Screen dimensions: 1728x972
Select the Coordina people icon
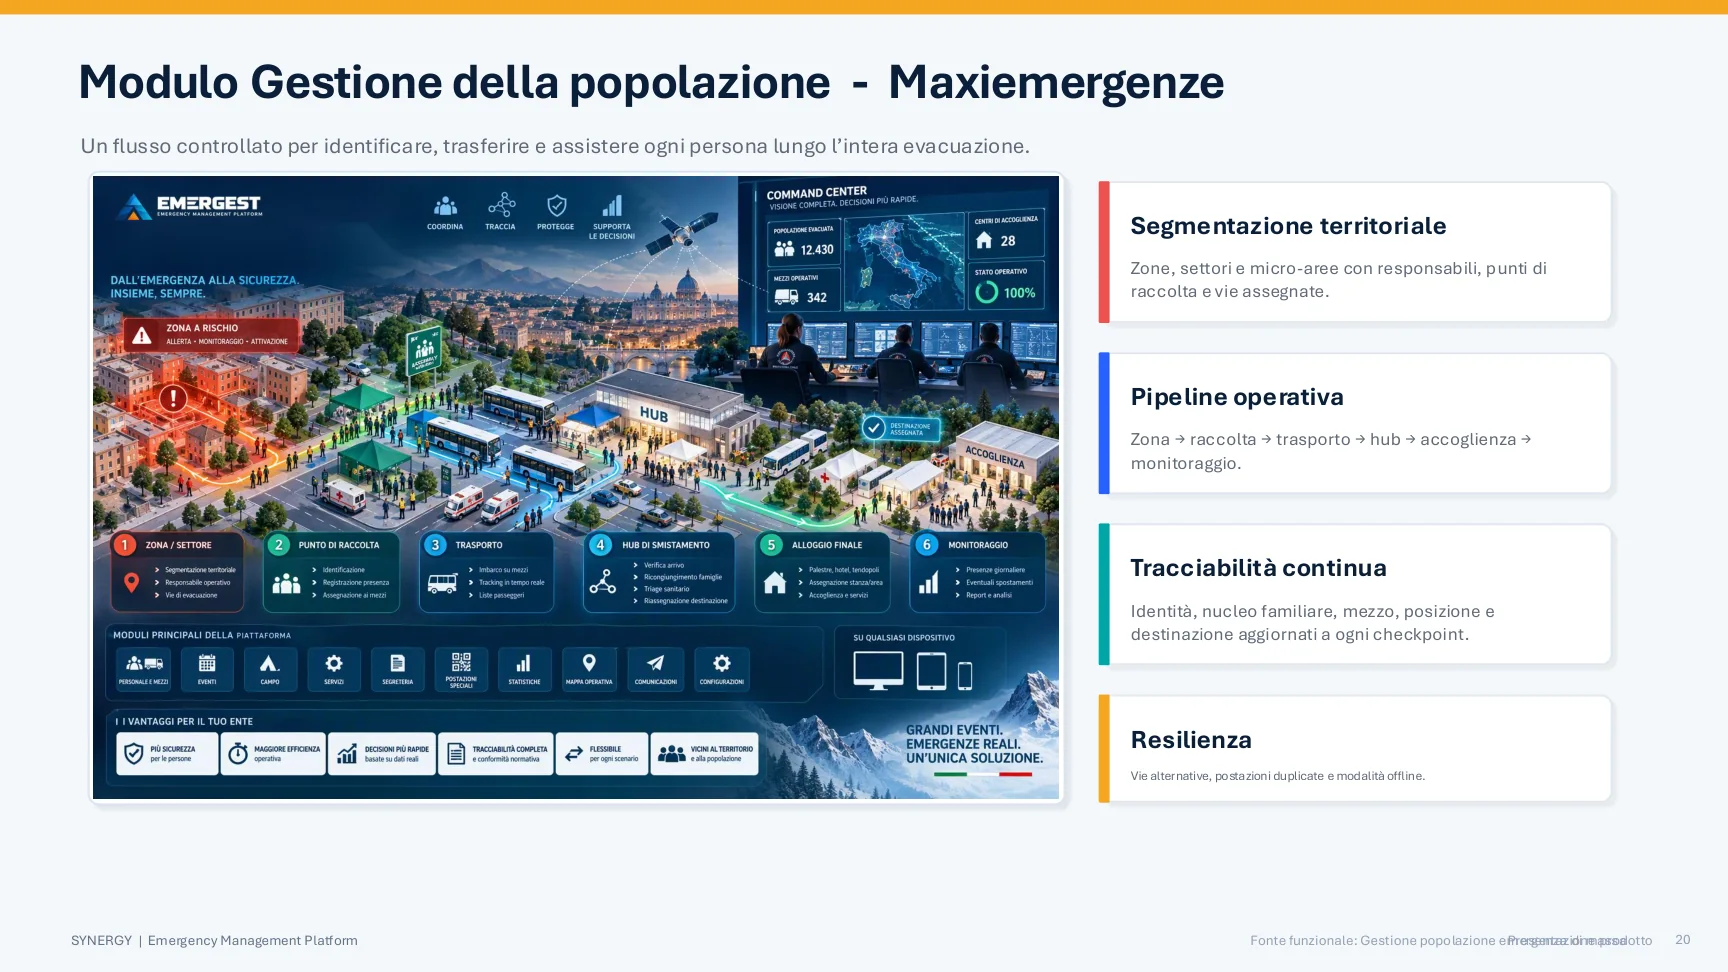coord(445,206)
